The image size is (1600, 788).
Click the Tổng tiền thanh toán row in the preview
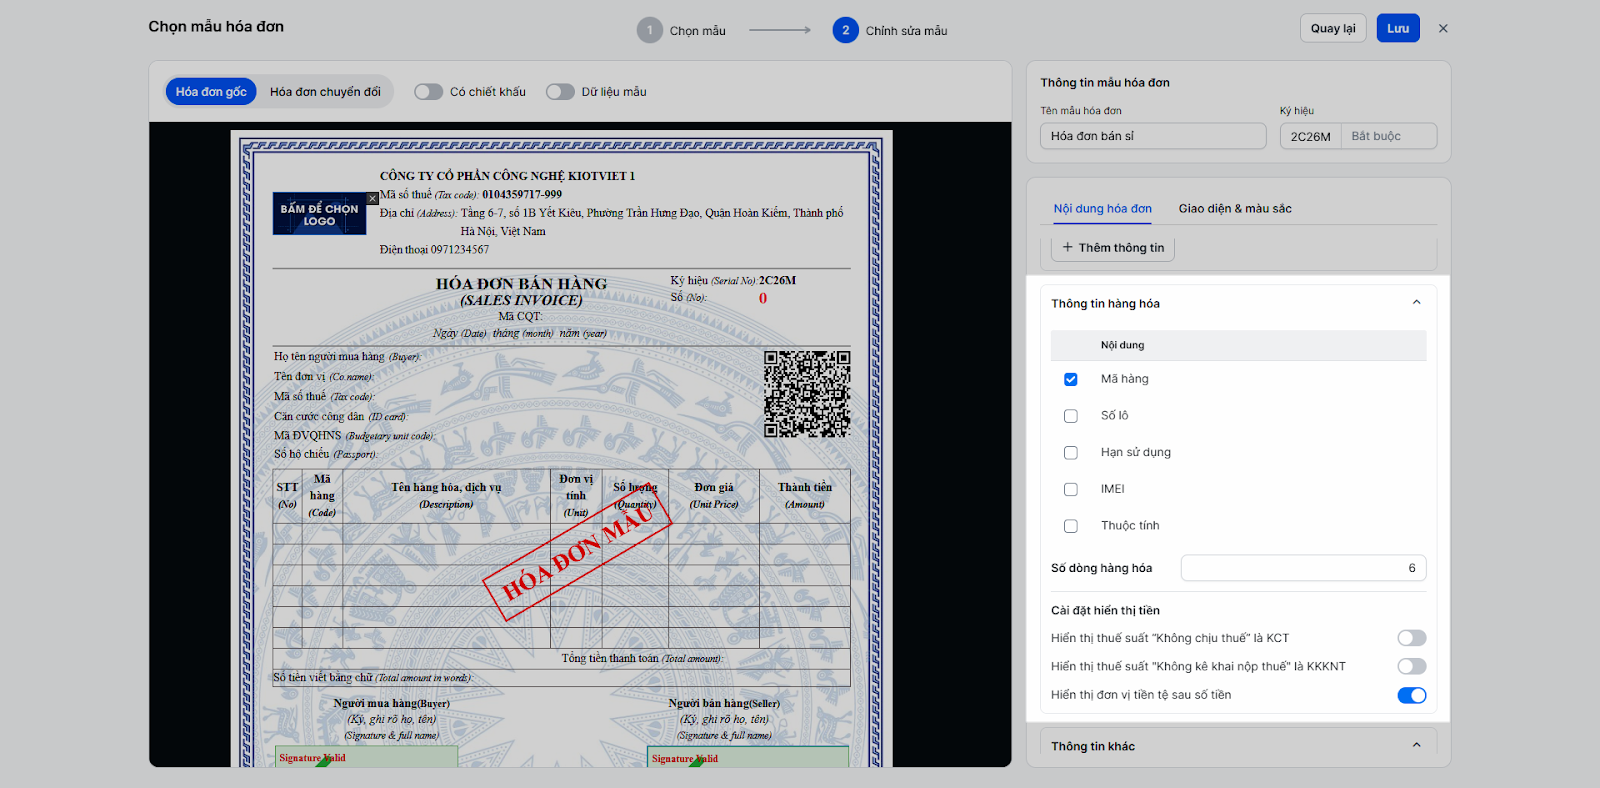(x=562, y=659)
